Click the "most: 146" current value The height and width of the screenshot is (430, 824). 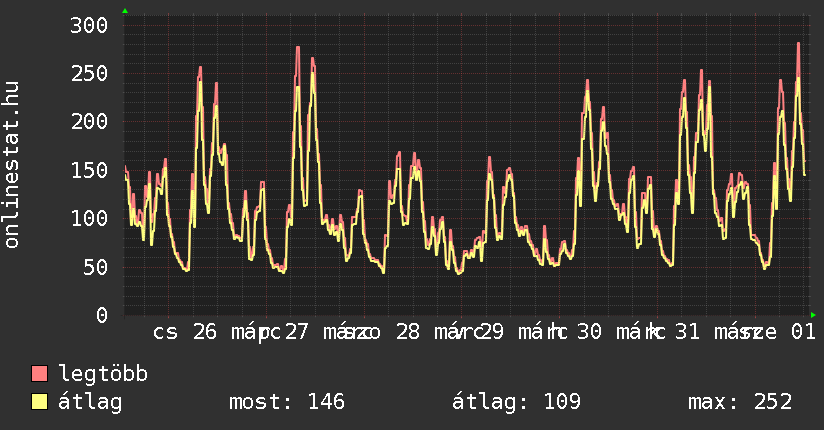287,402
